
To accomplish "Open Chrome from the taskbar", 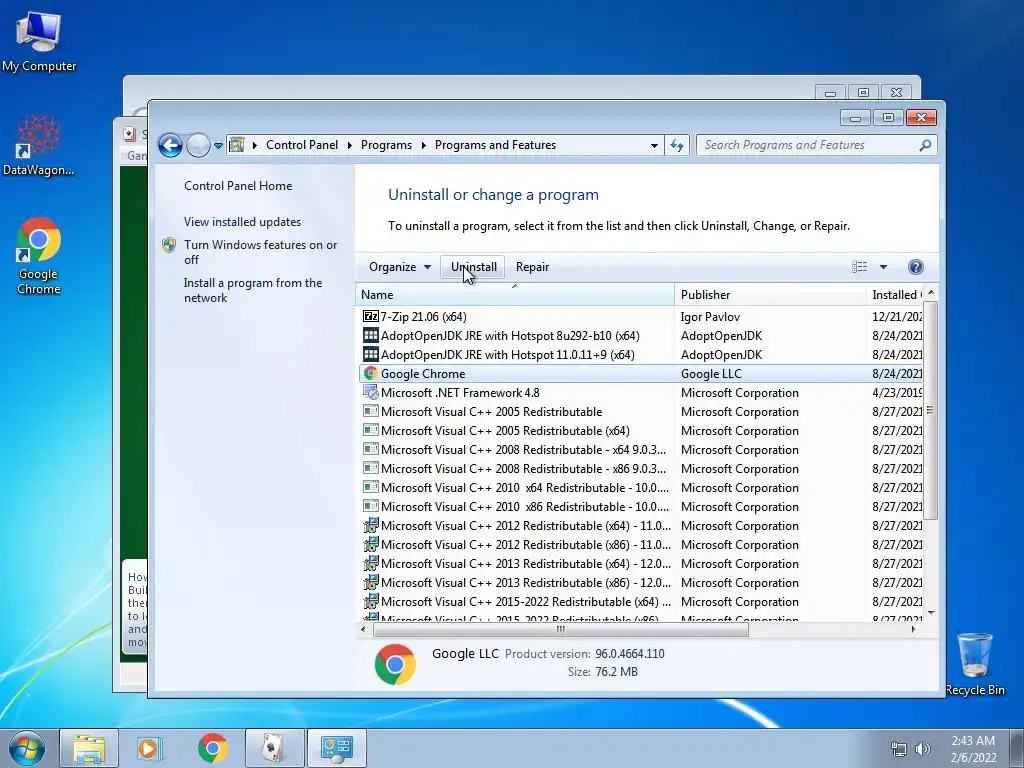I will click(212, 748).
